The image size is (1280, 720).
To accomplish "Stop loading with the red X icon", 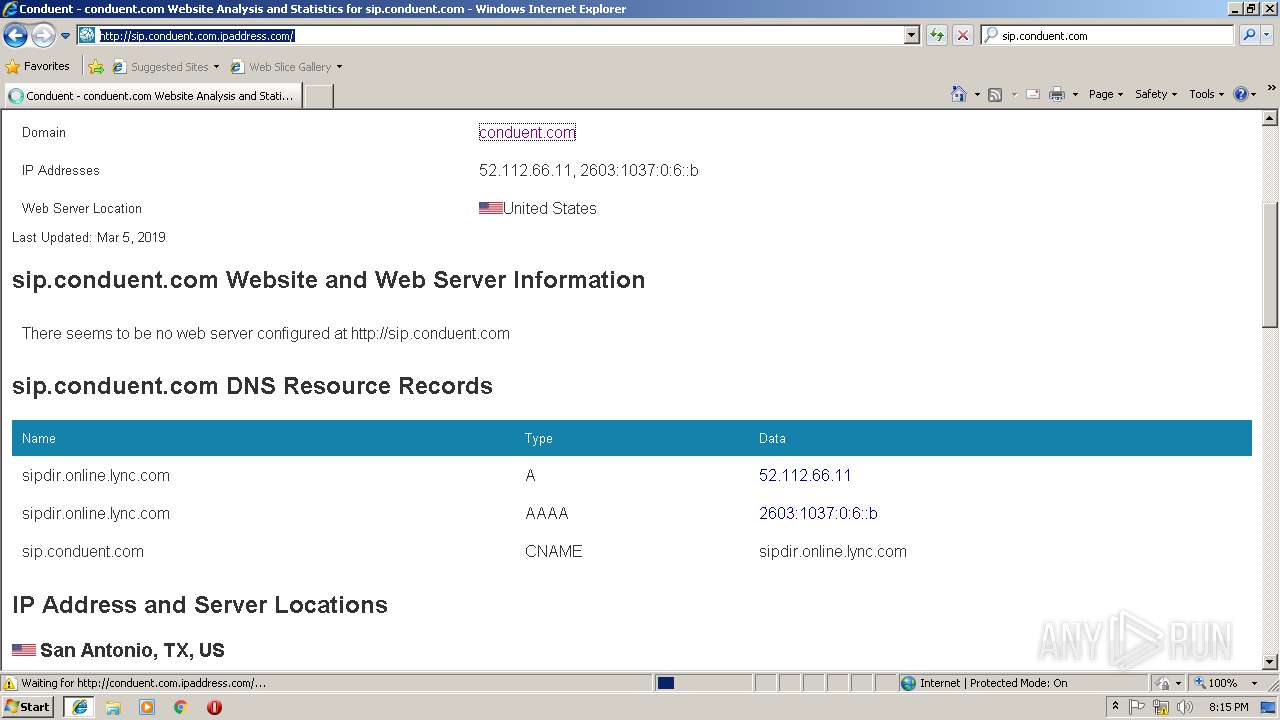I will pyautogui.click(x=963, y=35).
